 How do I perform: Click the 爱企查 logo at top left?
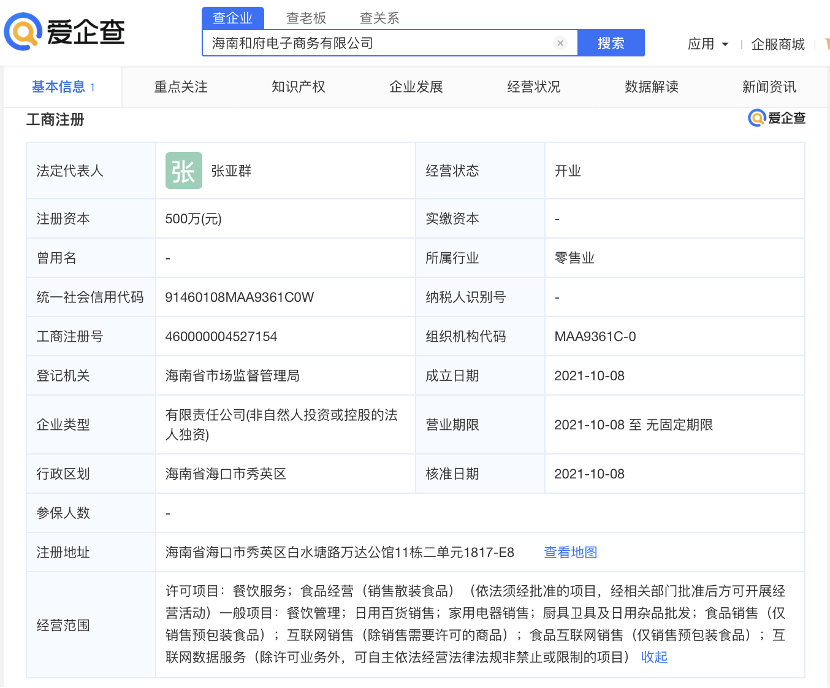click(66, 32)
